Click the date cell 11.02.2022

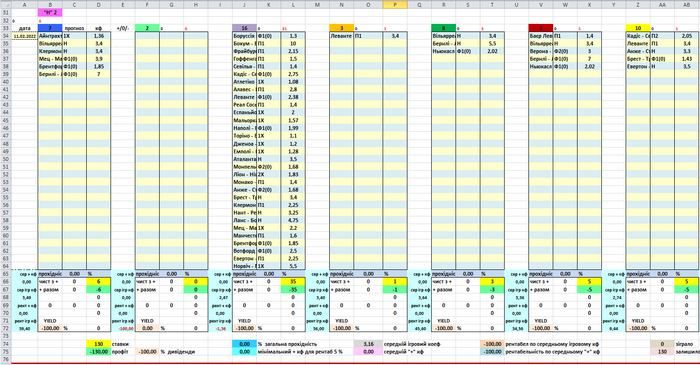[25, 36]
